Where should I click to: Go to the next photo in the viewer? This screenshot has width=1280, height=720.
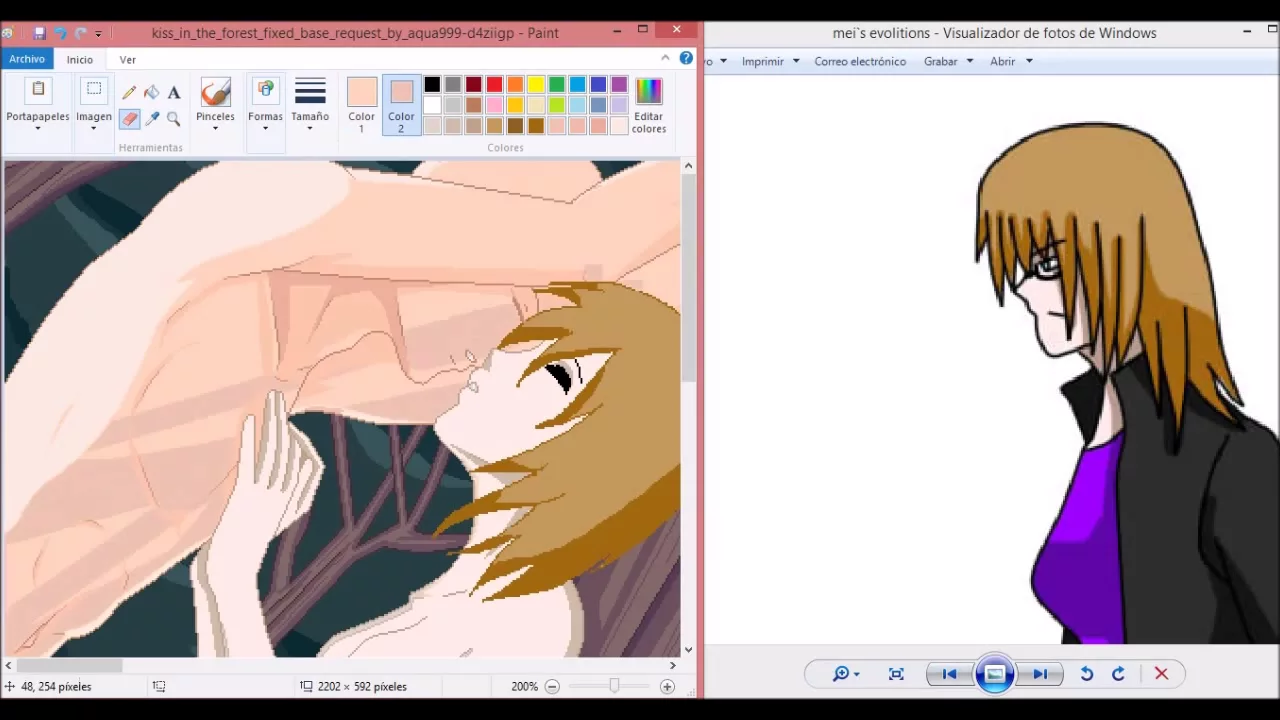pyautogui.click(x=1040, y=674)
